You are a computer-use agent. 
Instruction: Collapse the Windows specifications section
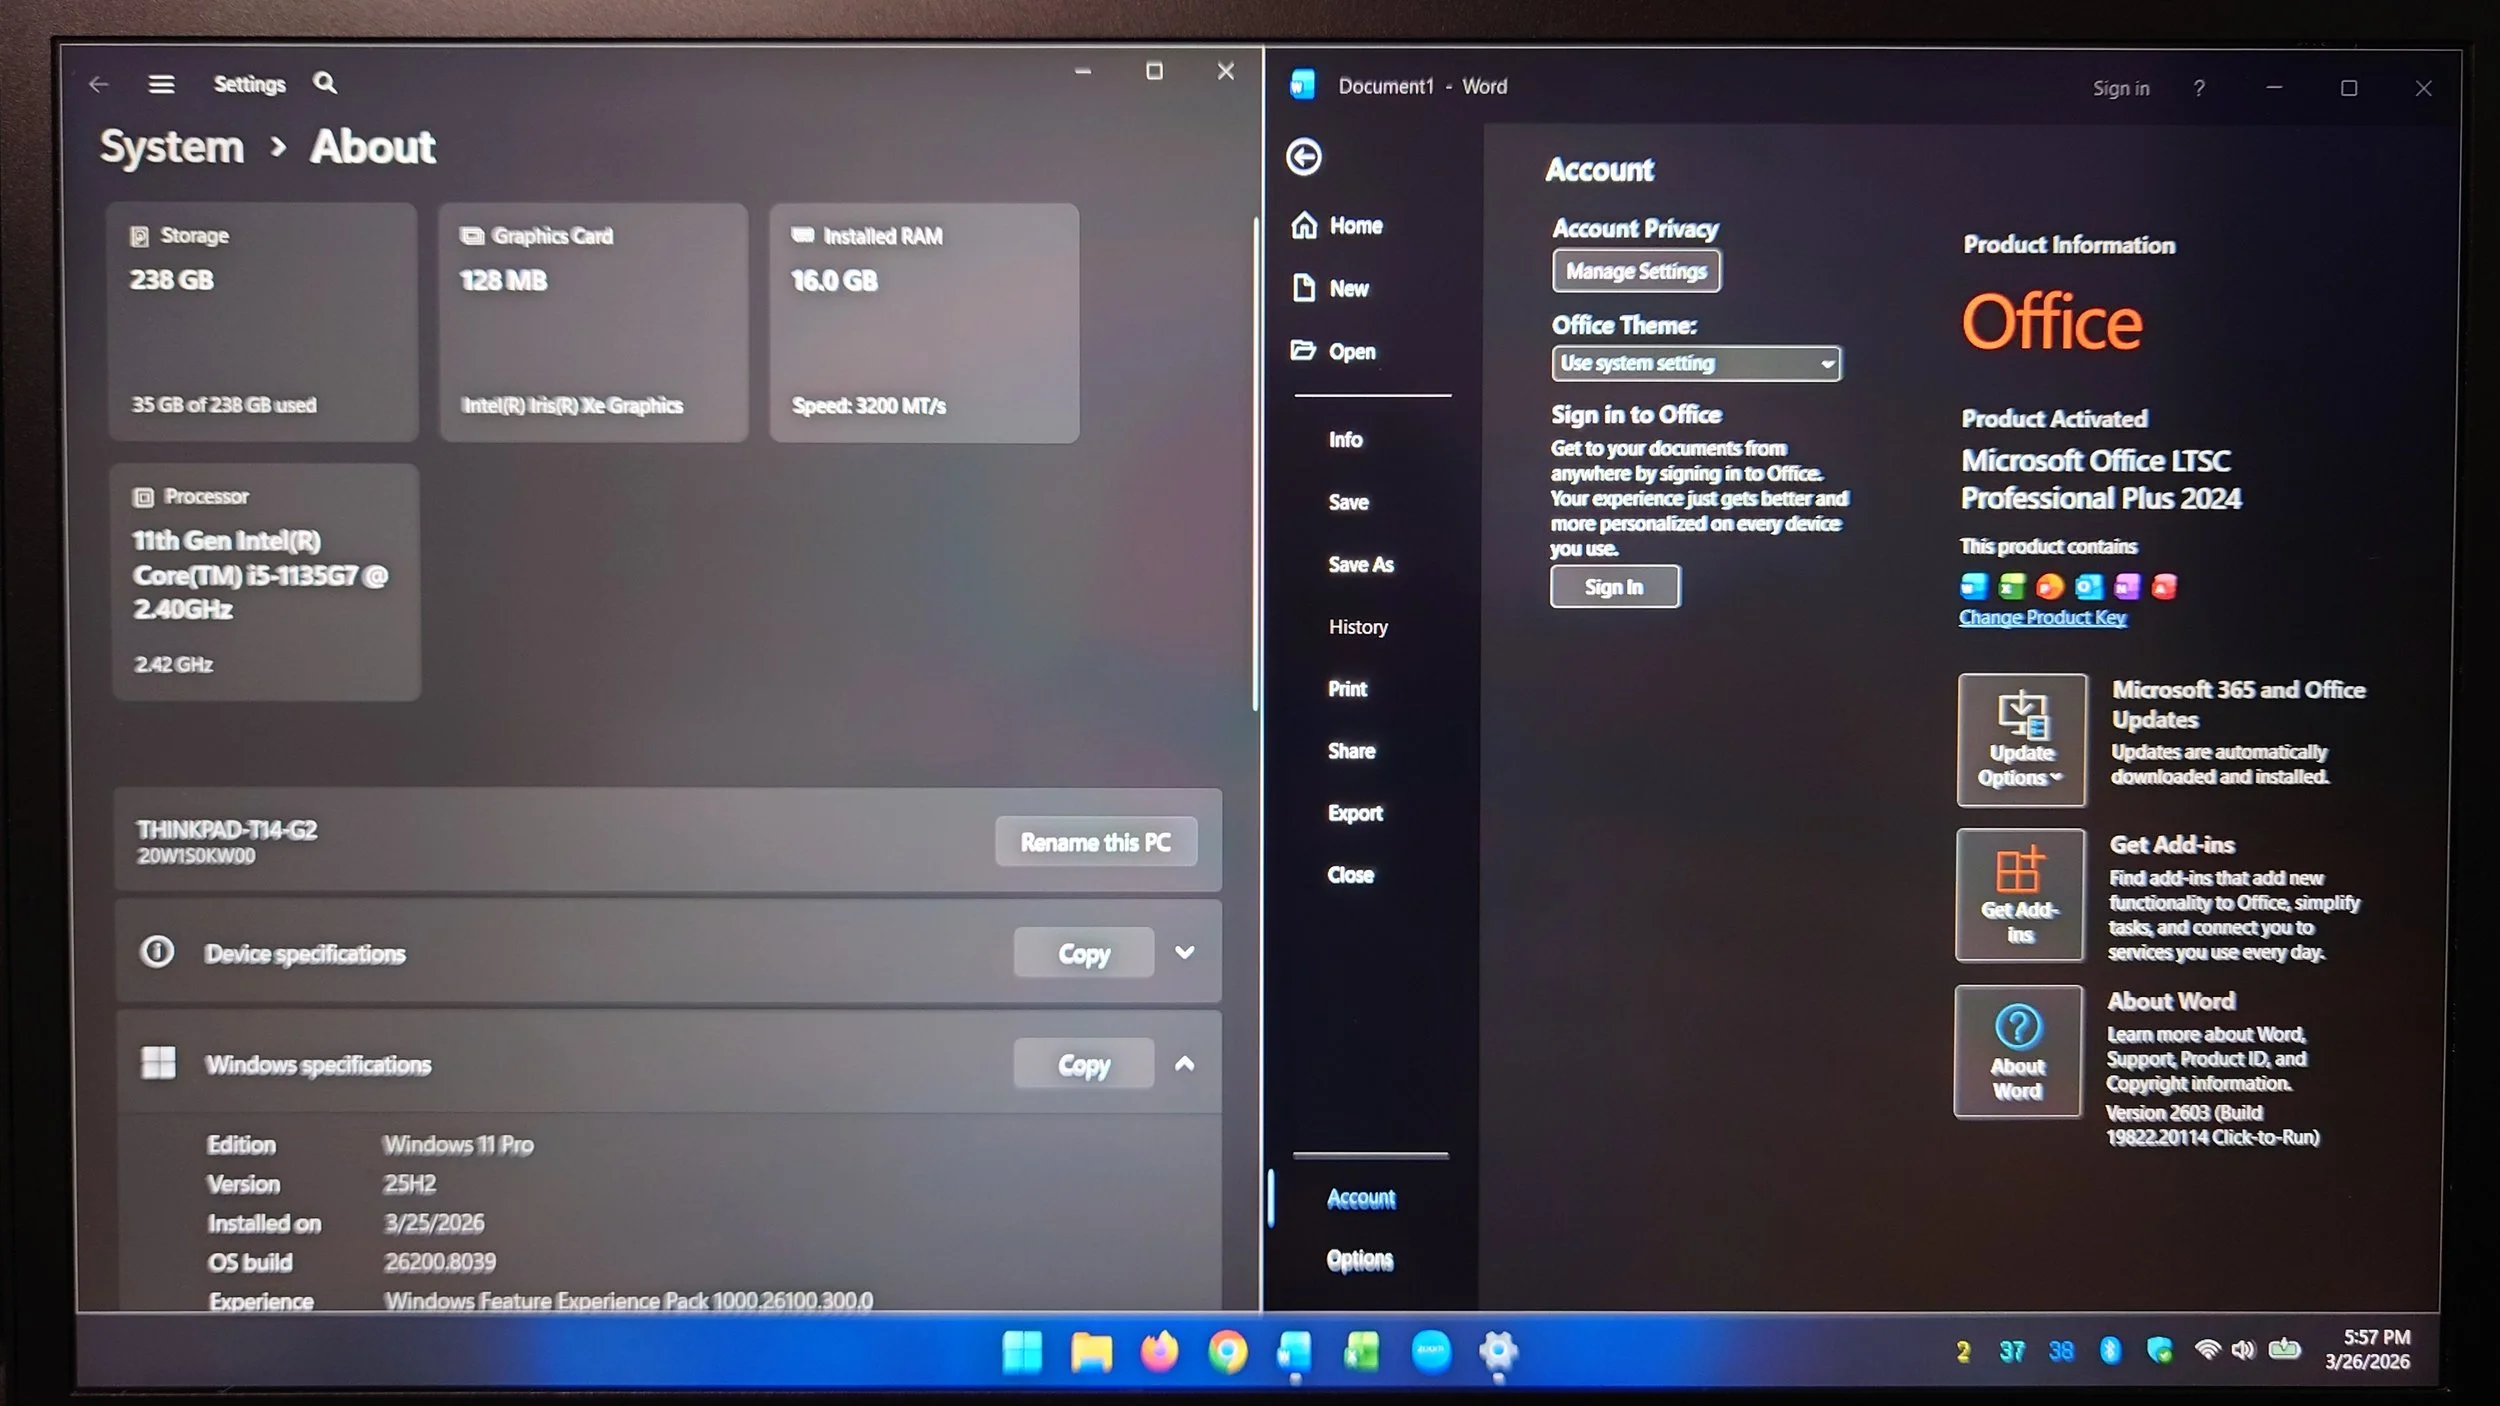click(x=1184, y=1064)
